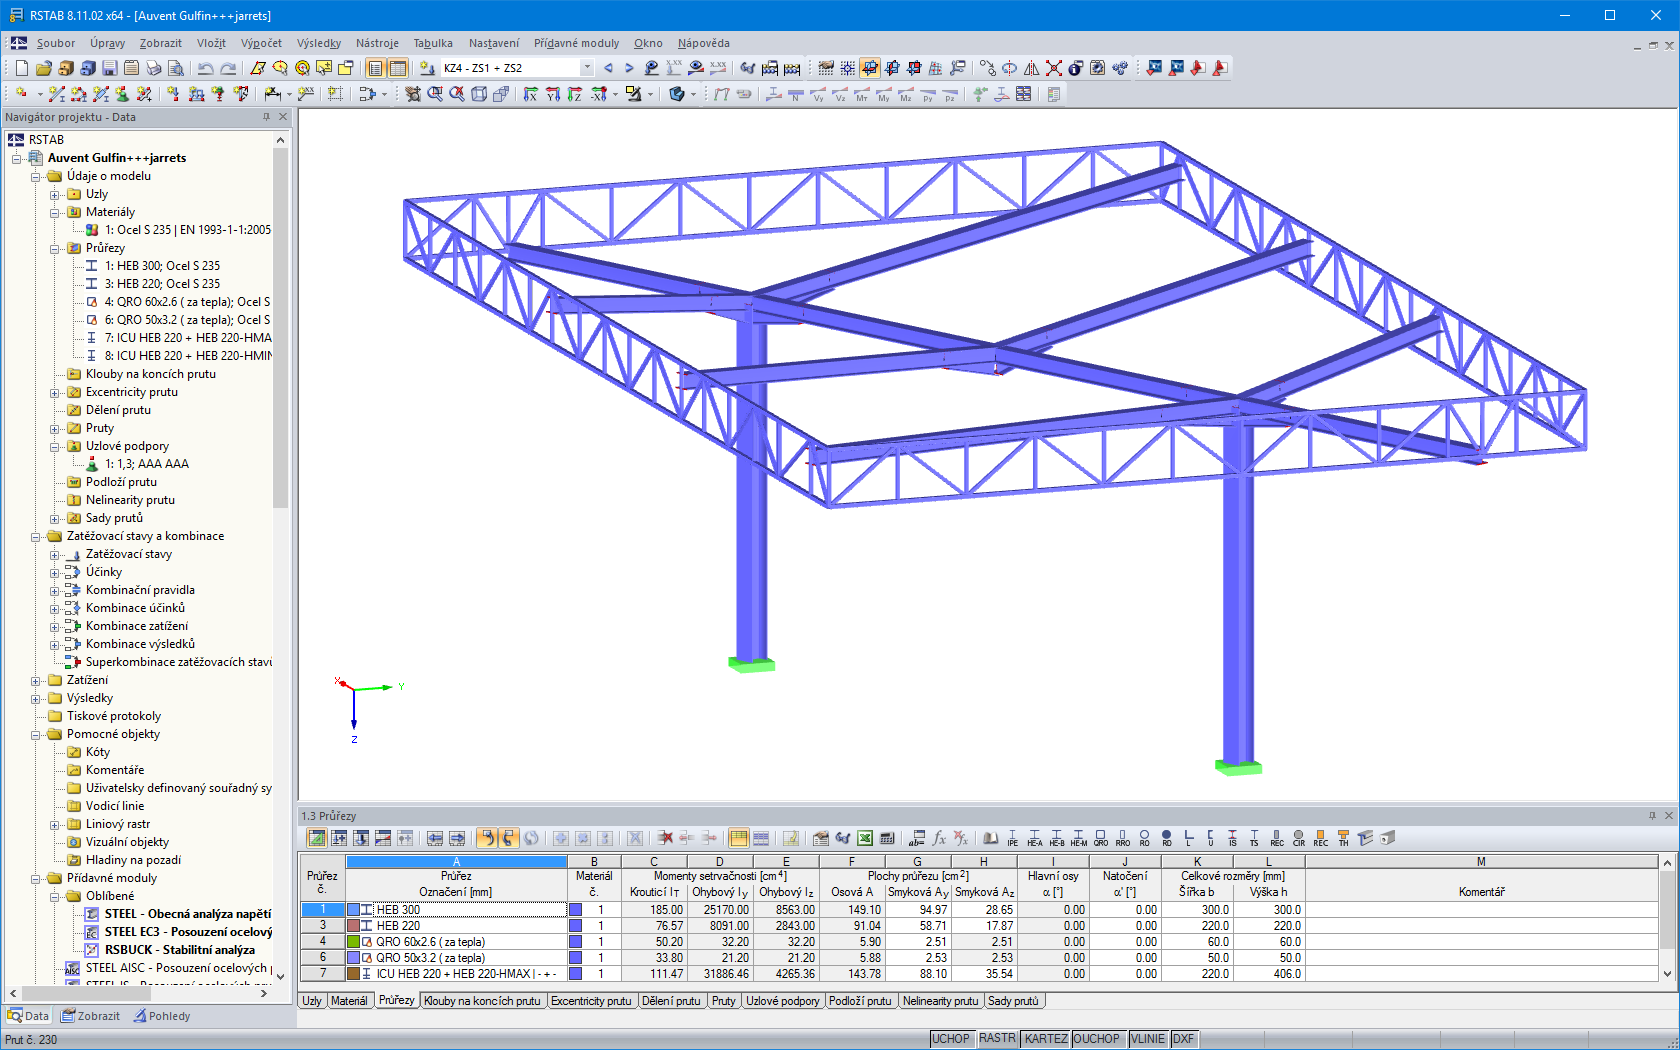Open the Nápověda menu

coord(703,43)
